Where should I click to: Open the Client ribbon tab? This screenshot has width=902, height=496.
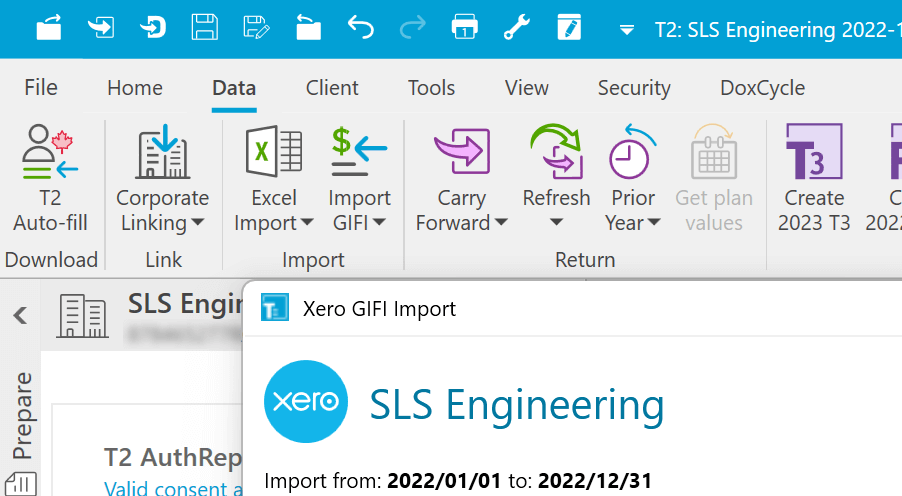[332, 88]
